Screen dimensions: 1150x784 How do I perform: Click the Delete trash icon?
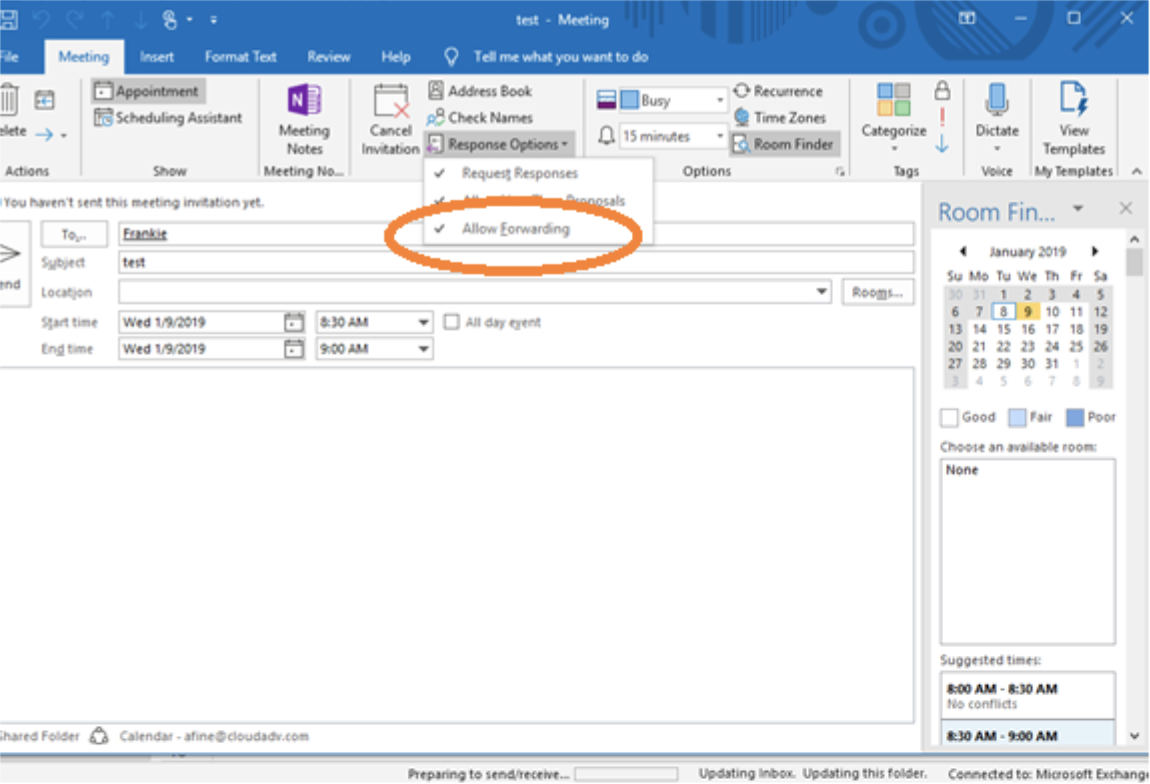[x=9, y=99]
